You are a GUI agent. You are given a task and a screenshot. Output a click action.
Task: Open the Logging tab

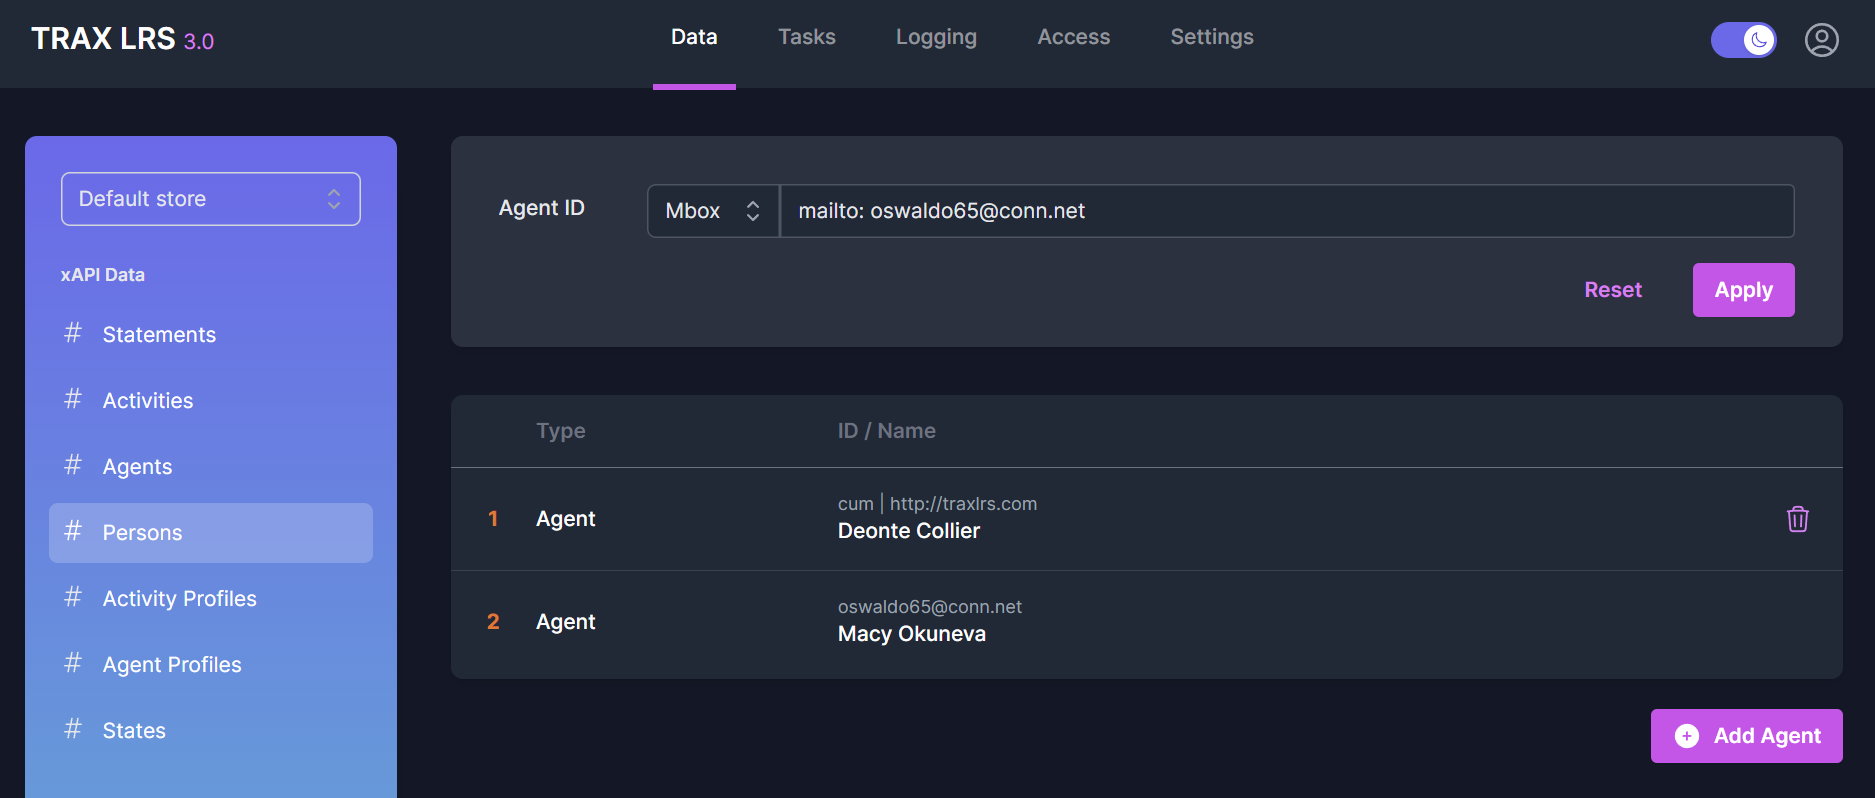coord(936,37)
